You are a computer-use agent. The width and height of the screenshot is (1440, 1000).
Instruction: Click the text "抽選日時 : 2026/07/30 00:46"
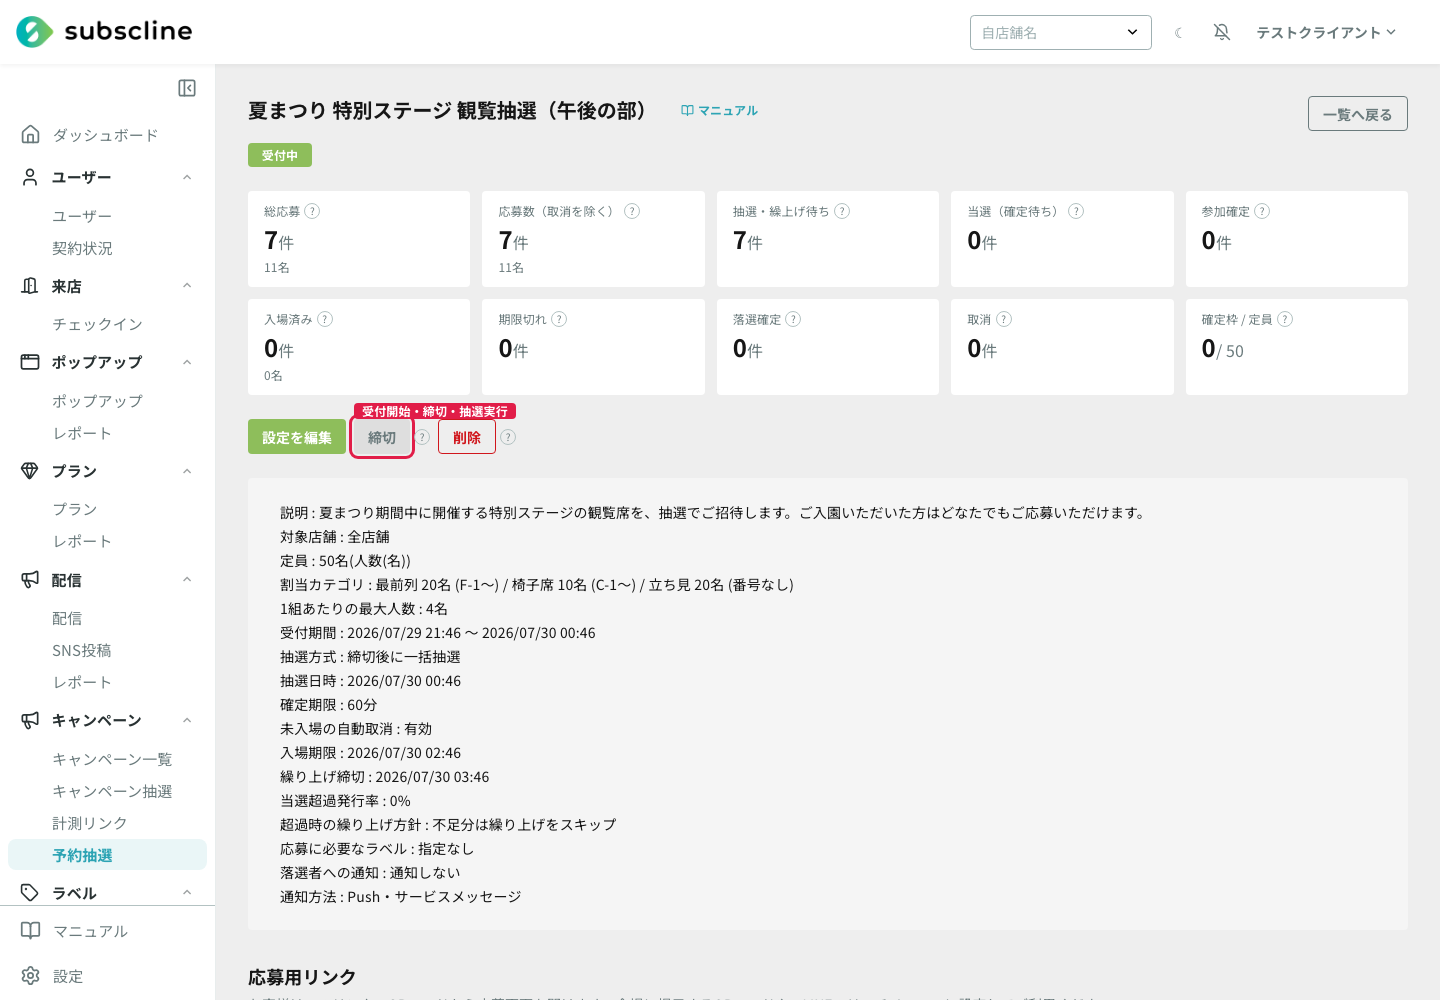371,681
